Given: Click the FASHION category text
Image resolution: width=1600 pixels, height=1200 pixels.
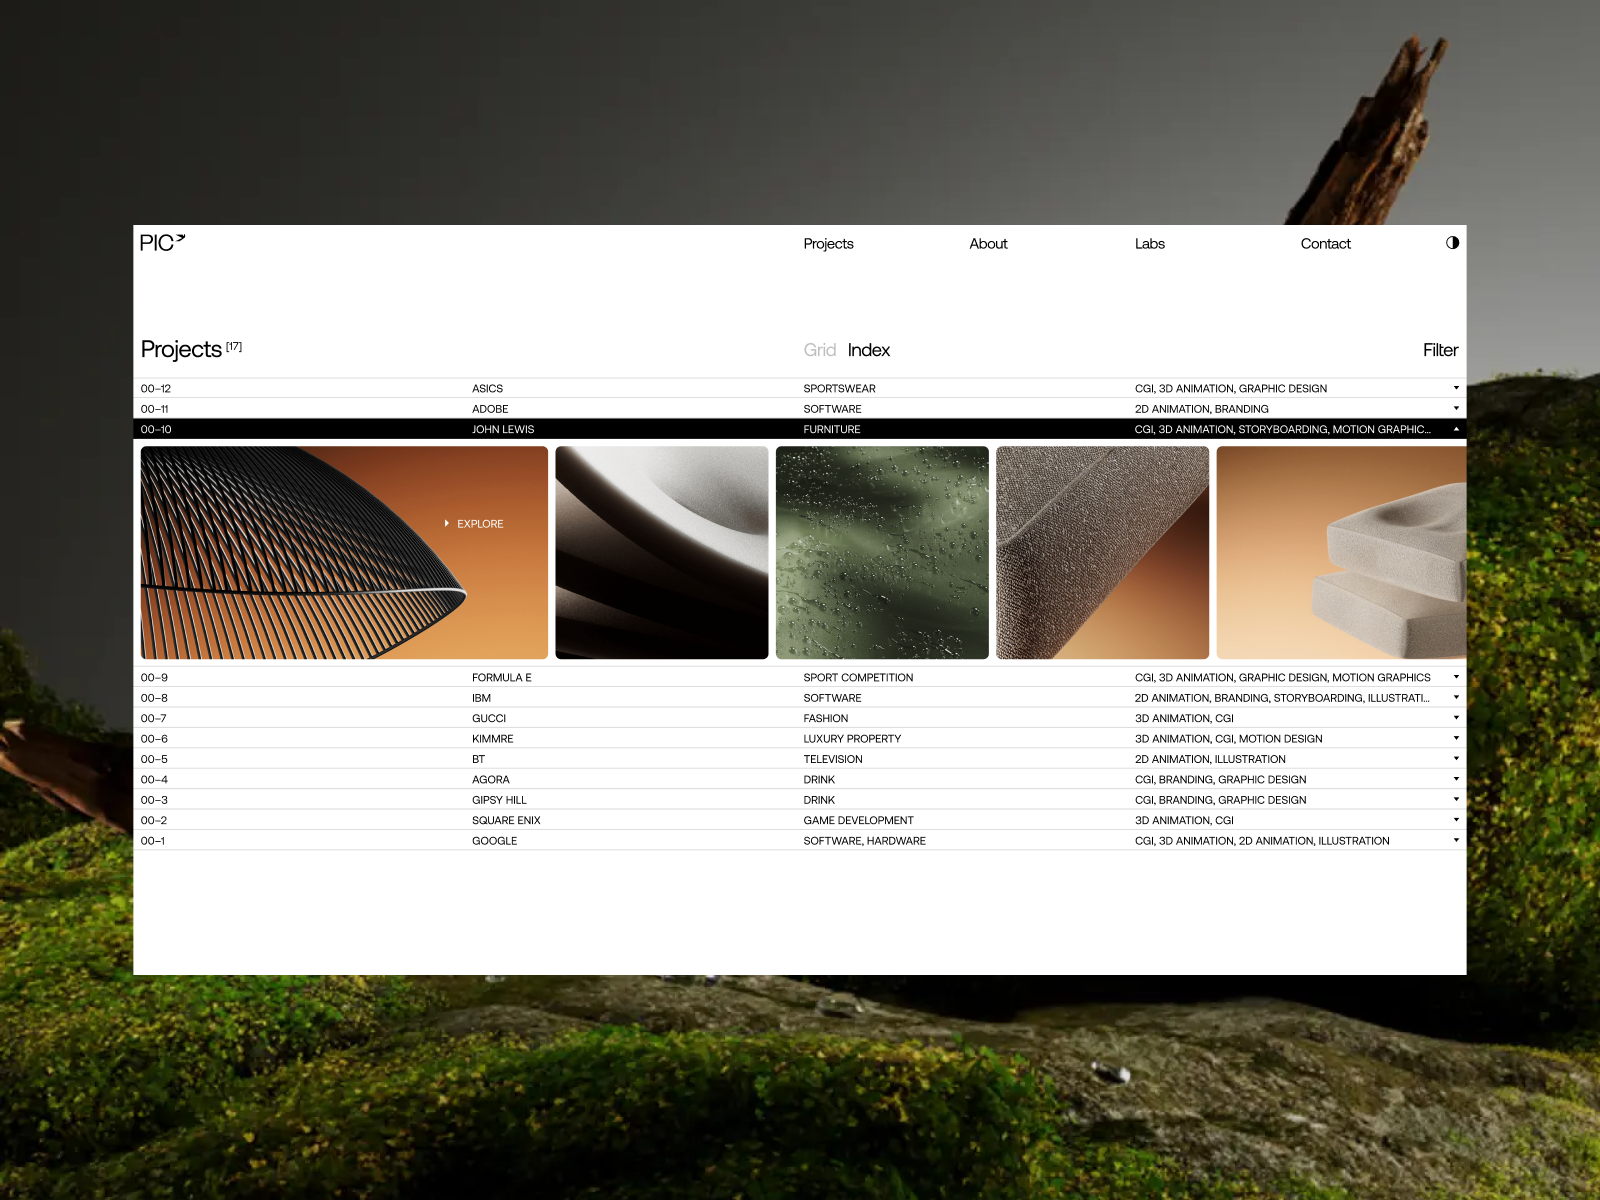Looking at the screenshot, I should (825, 719).
